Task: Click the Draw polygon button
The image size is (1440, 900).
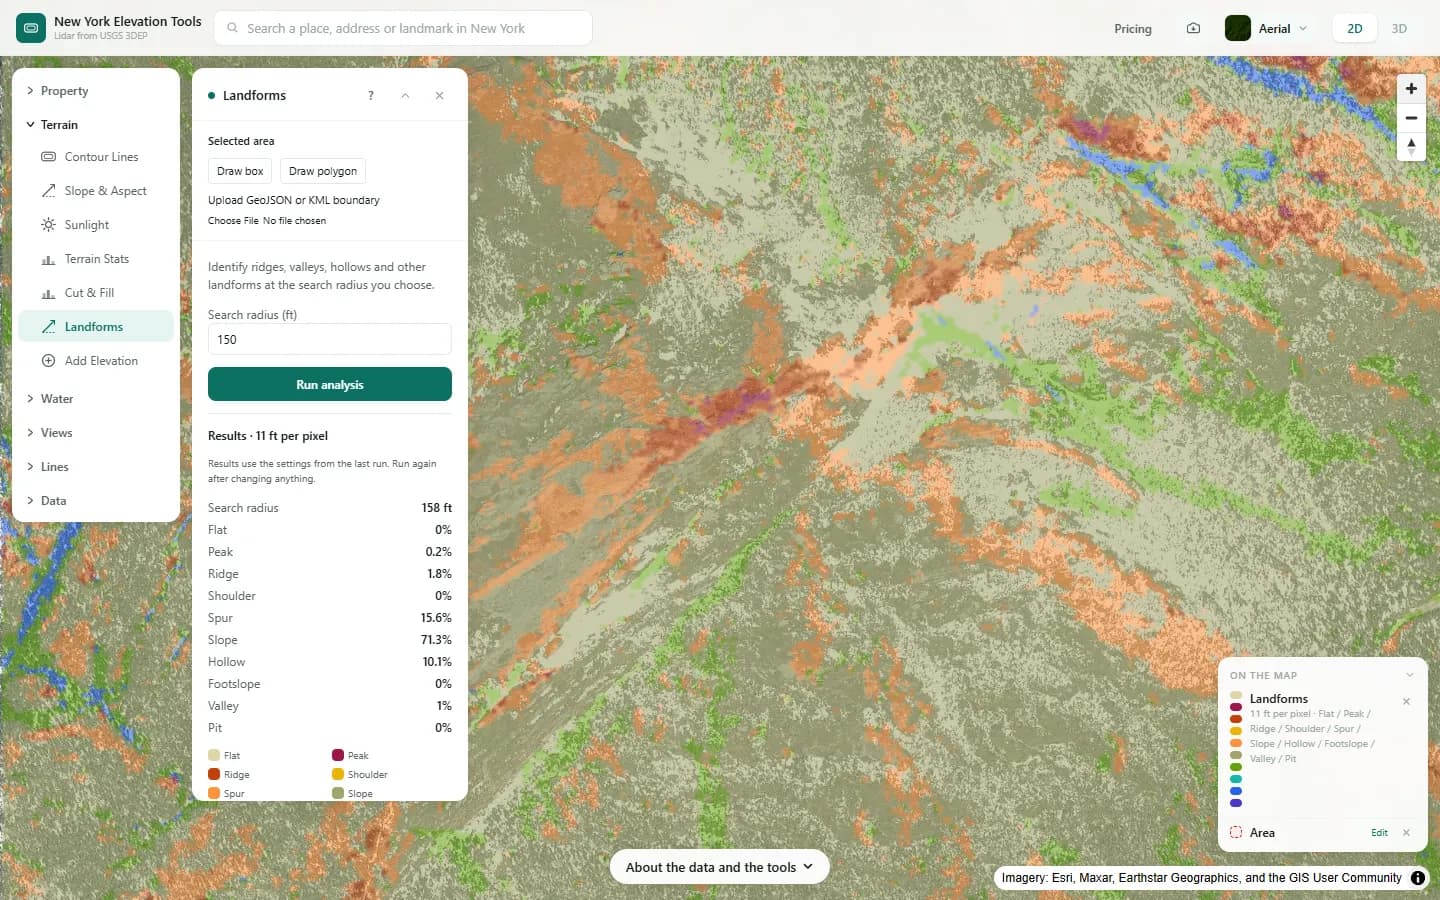Action: point(323,171)
